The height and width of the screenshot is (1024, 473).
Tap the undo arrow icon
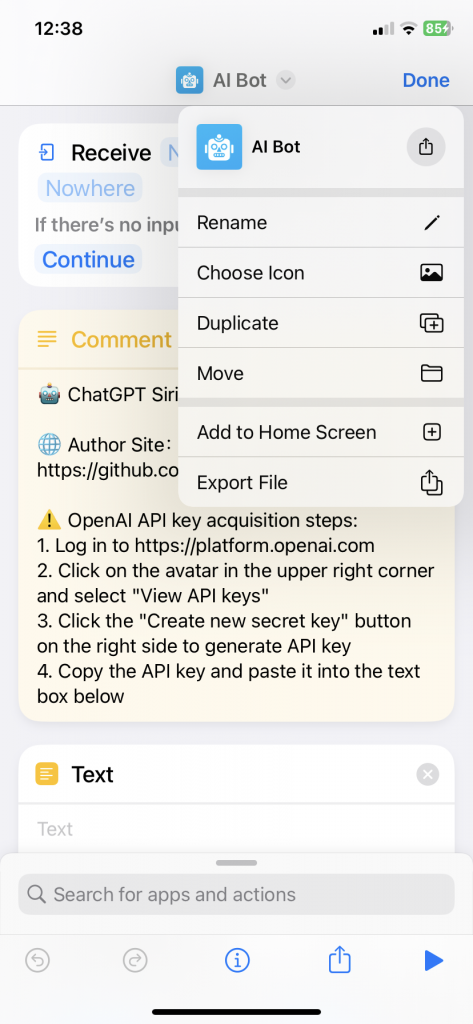(x=37, y=960)
